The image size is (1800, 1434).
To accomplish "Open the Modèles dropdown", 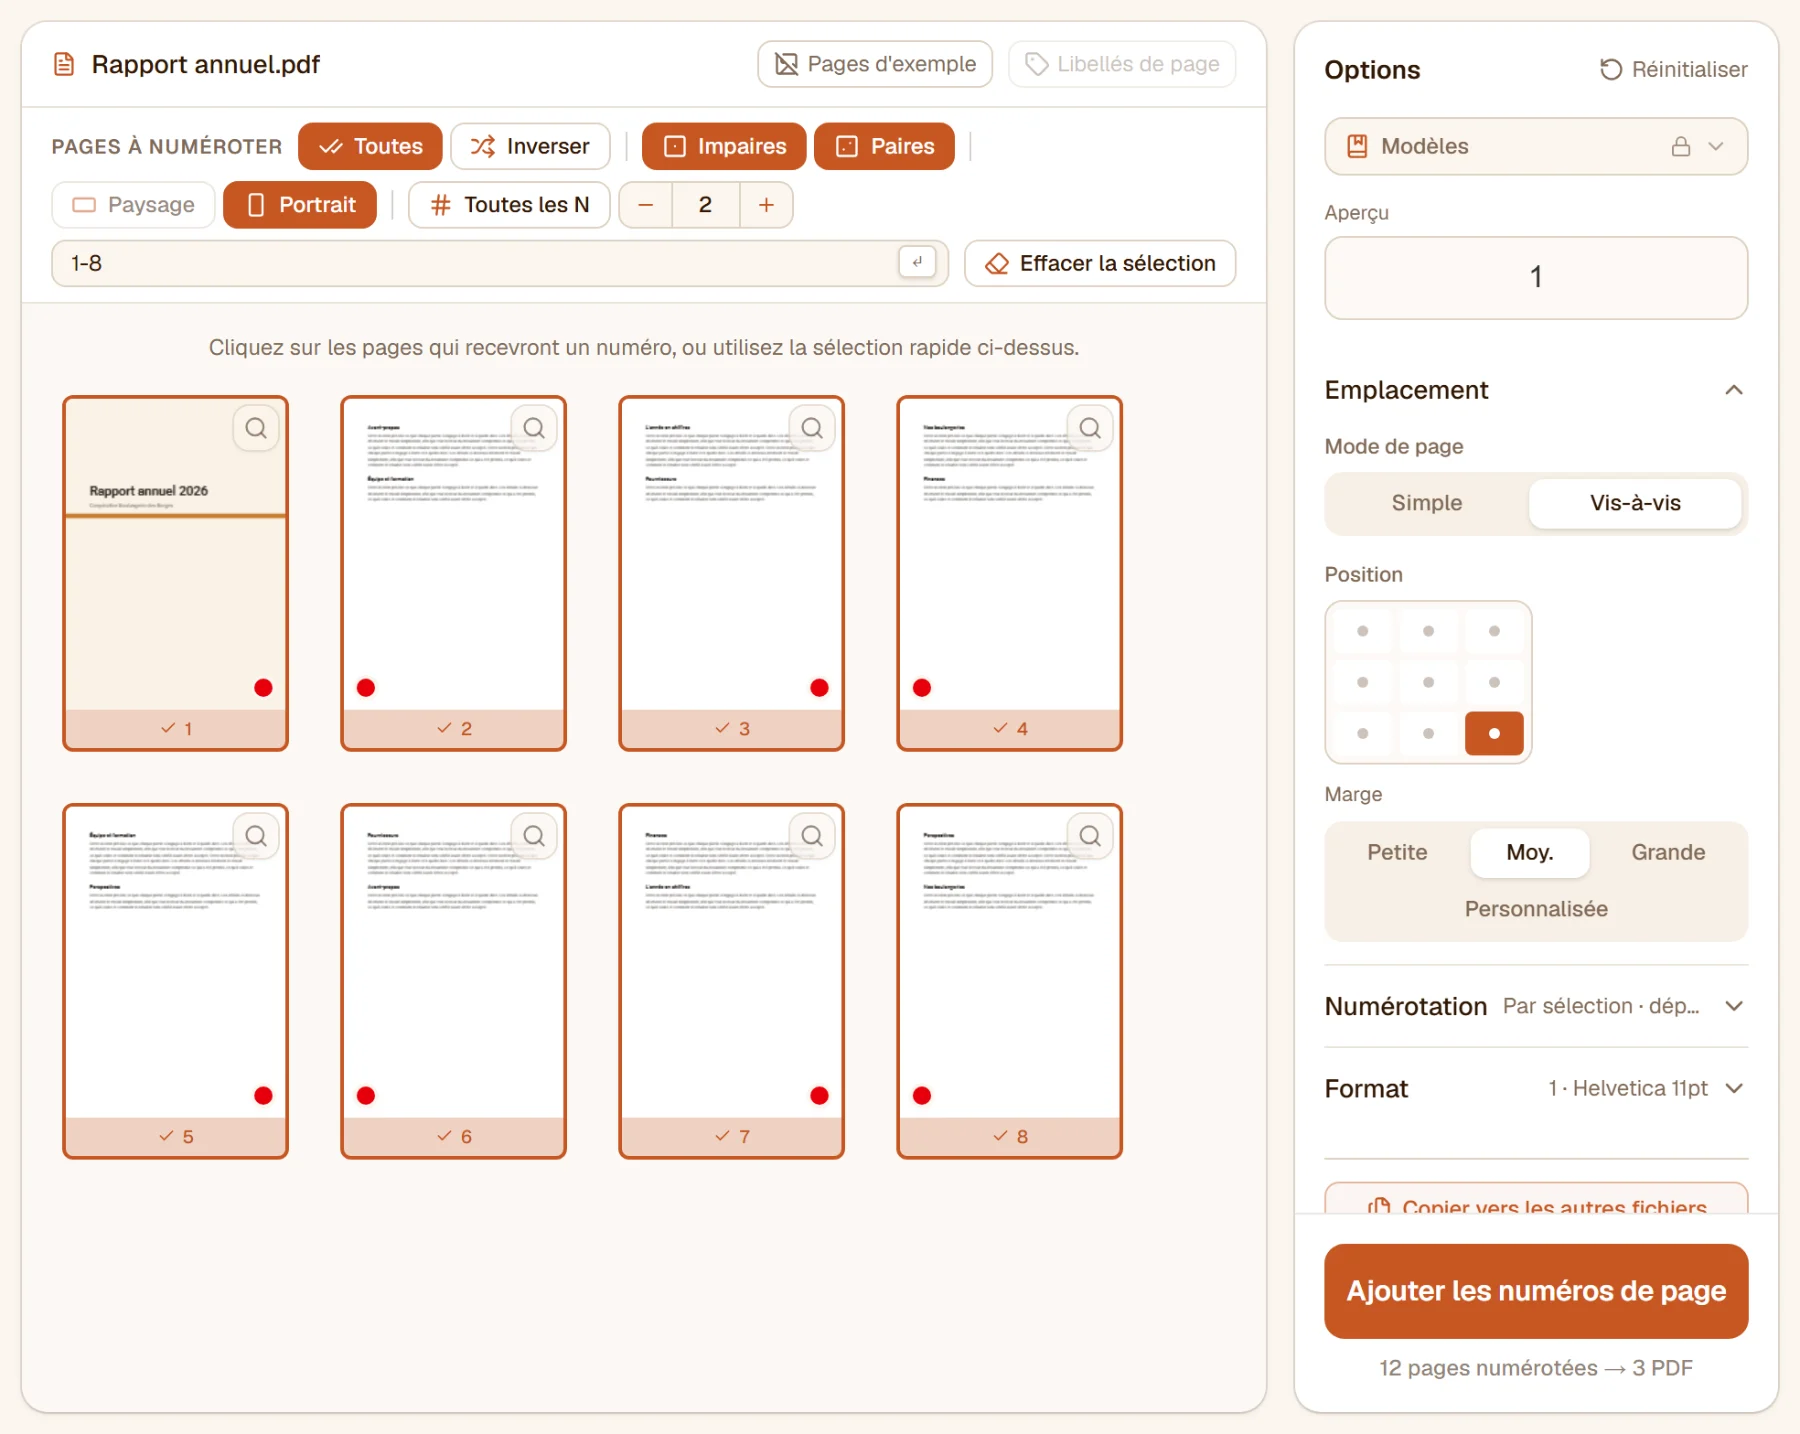I will [1536, 146].
